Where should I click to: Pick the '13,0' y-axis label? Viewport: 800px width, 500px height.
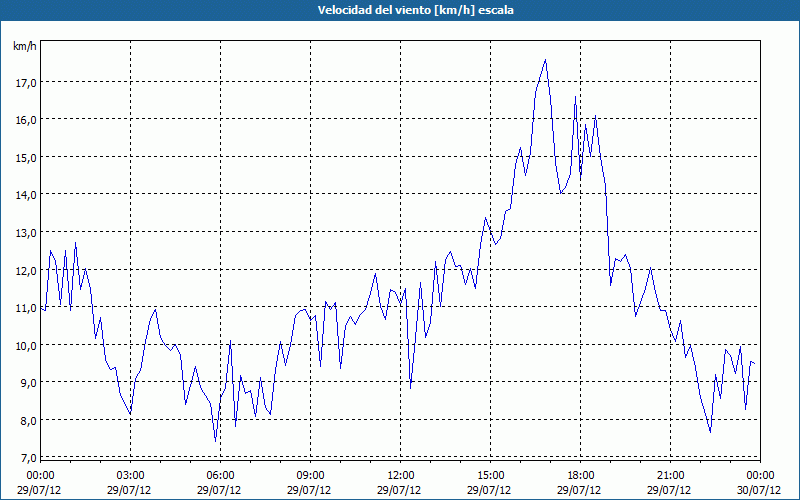coord(26,233)
